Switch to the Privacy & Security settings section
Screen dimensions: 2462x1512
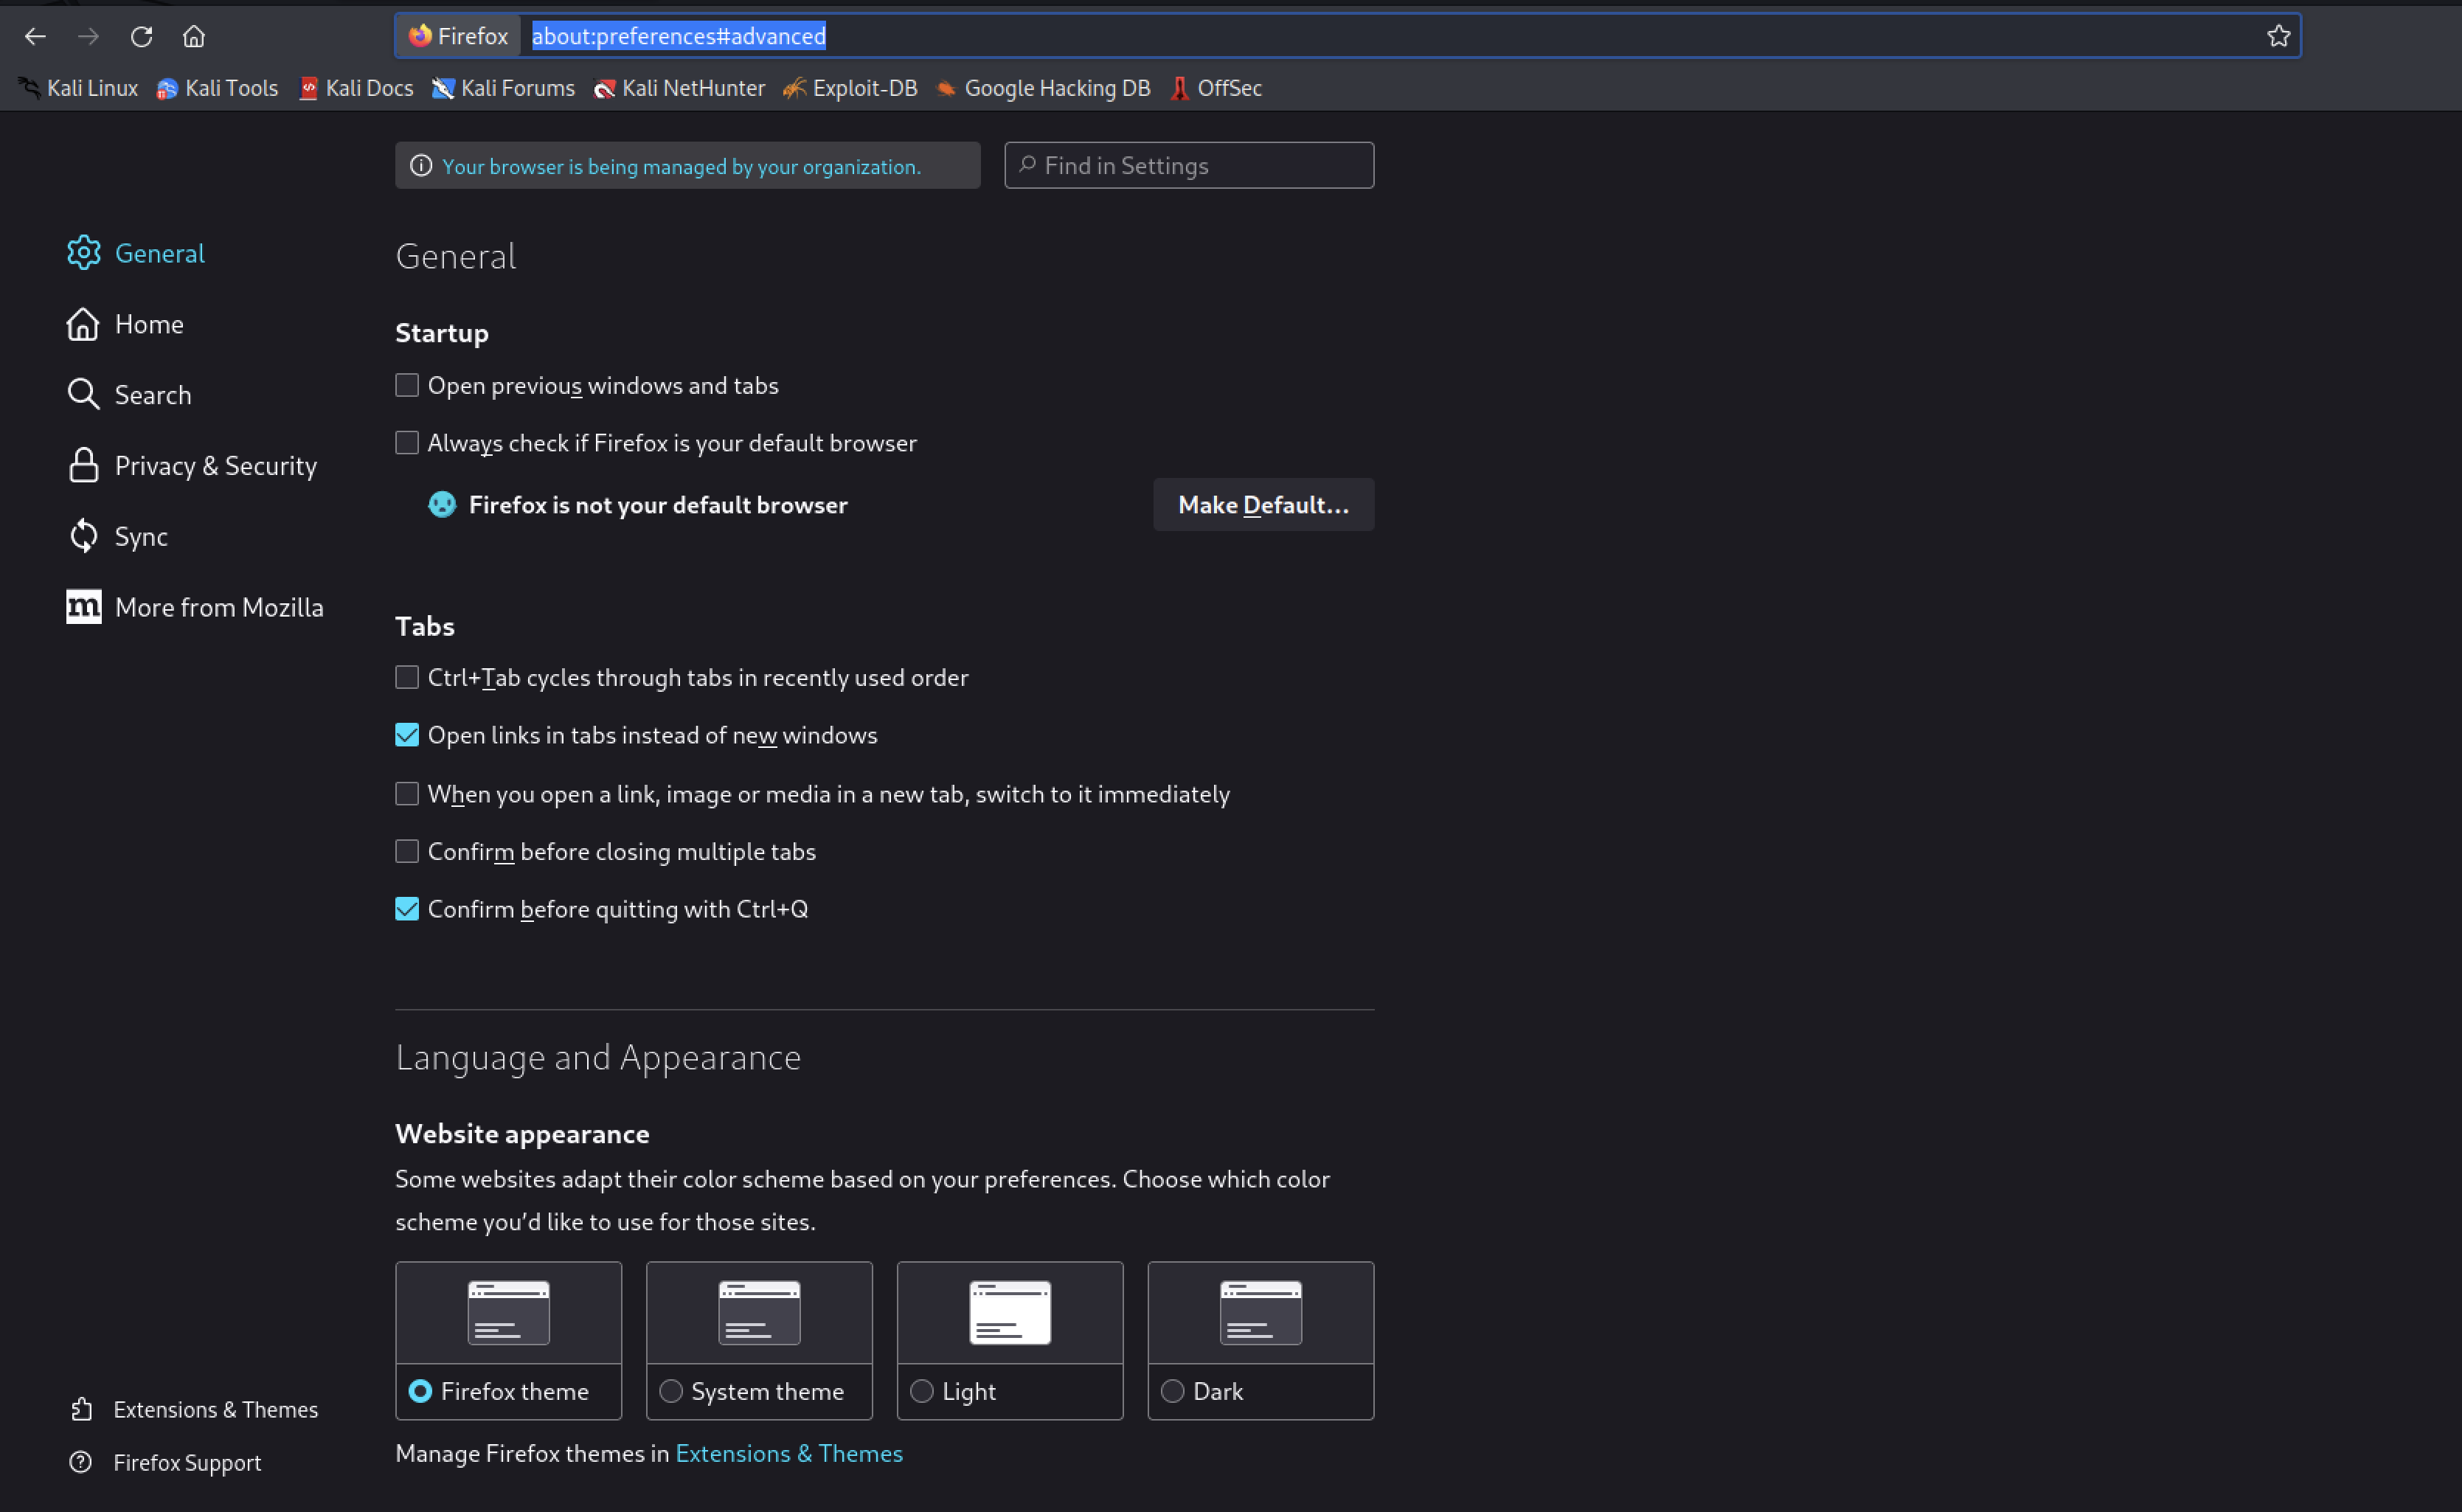215,465
